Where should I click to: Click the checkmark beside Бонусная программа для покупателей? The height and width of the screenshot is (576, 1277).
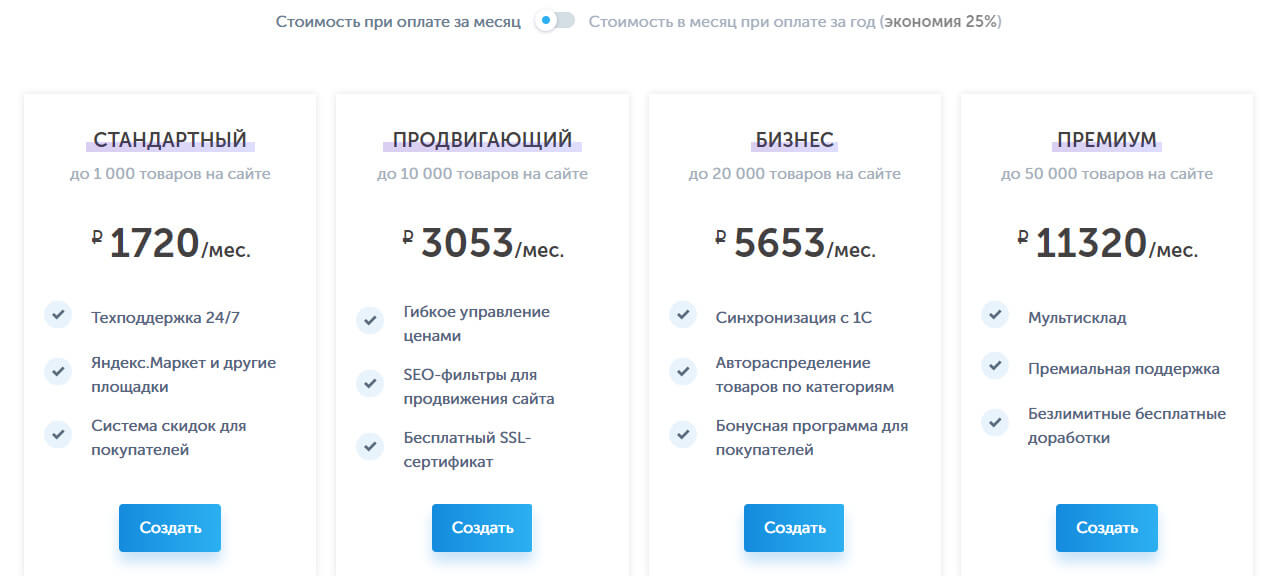click(682, 434)
